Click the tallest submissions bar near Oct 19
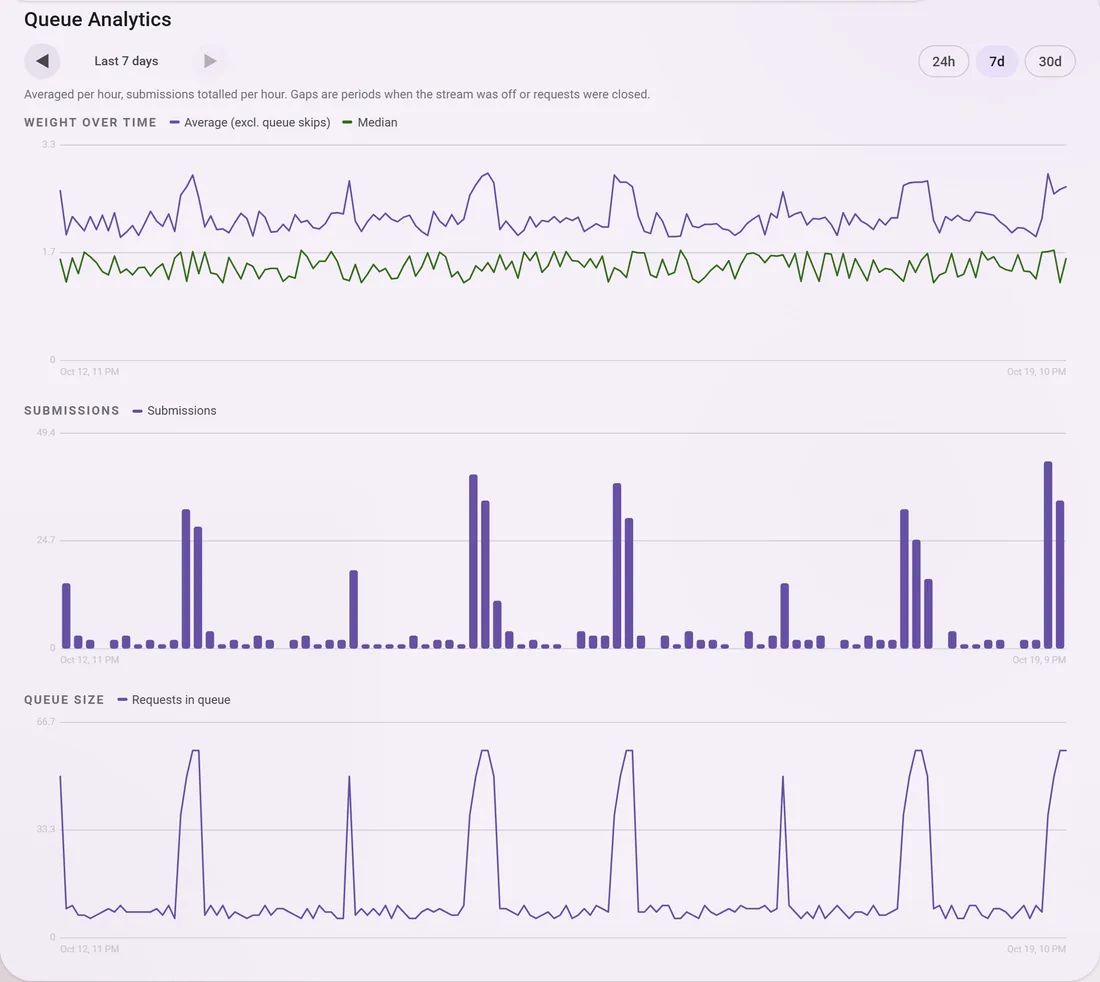Viewport: 1100px width, 982px height. click(x=1048, y=555)
